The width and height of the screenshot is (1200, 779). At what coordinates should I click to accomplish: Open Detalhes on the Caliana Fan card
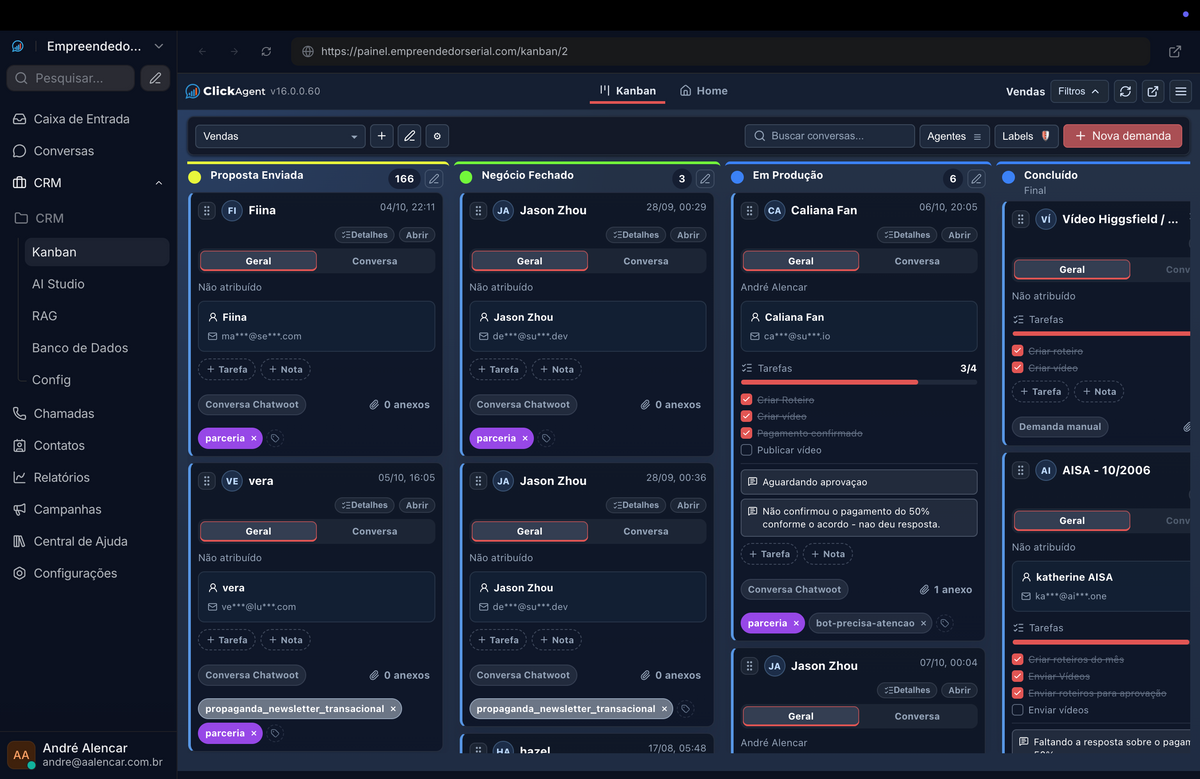tap(906, 235)
